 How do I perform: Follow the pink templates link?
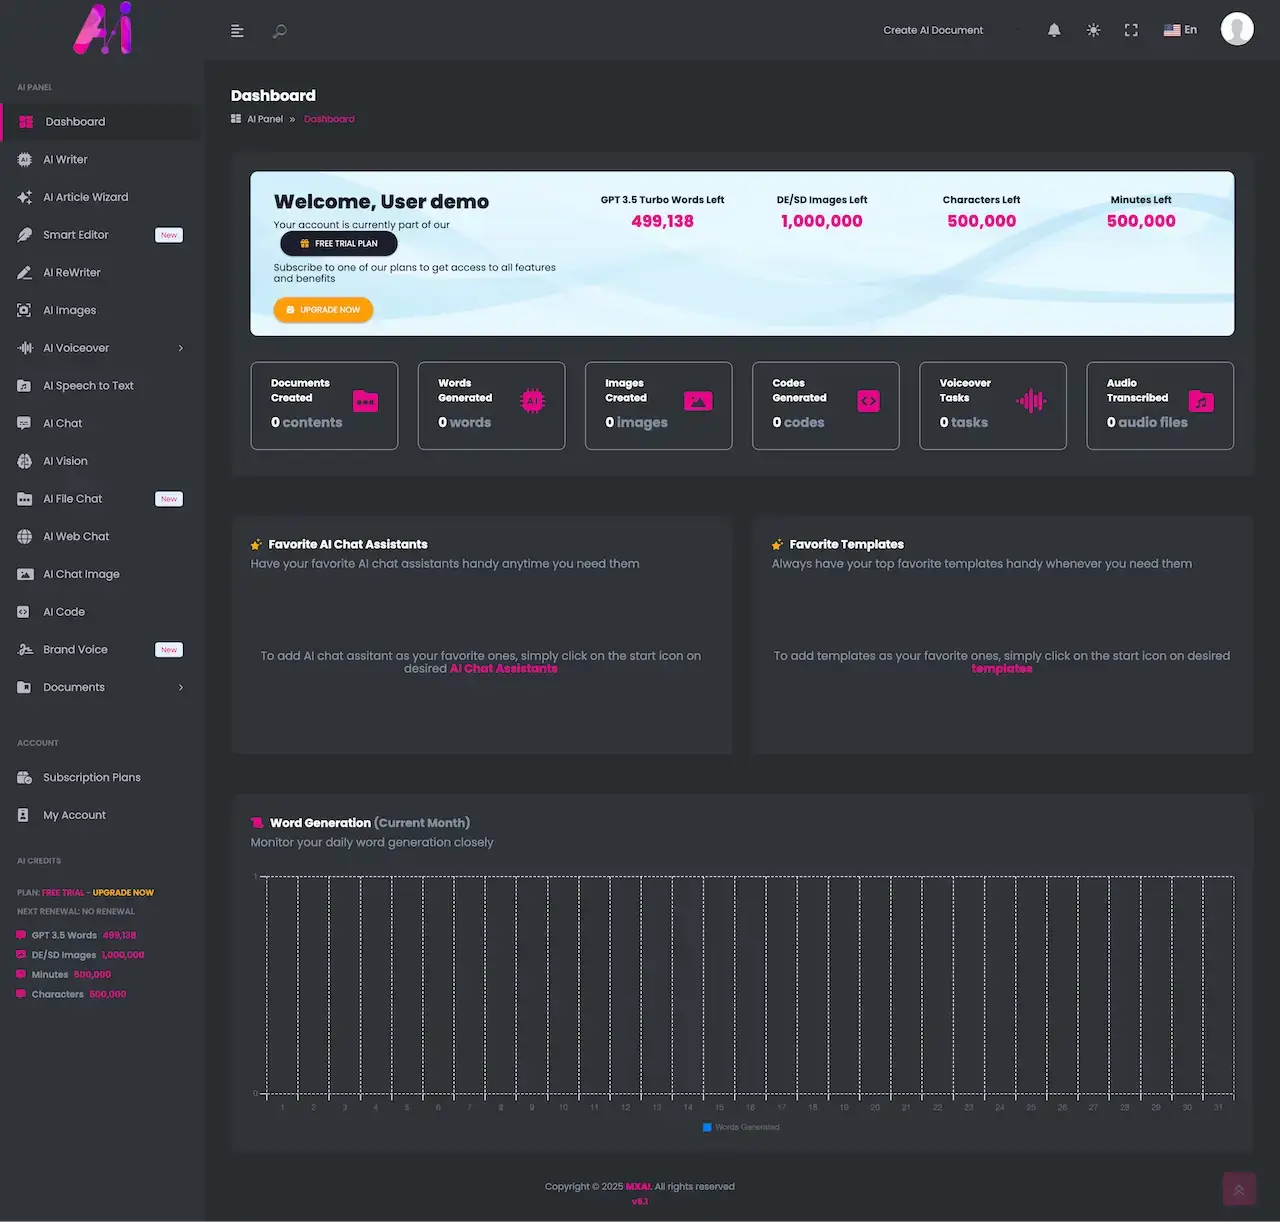[x=1002, y=669]
